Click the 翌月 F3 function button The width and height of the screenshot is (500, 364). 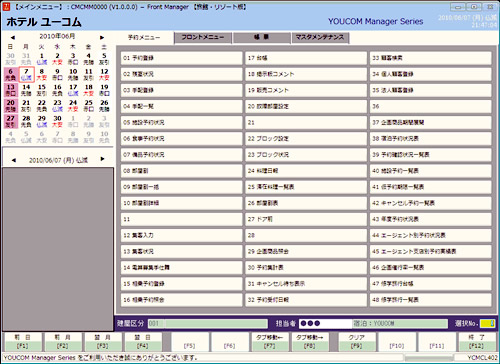(x=103, y=342)
